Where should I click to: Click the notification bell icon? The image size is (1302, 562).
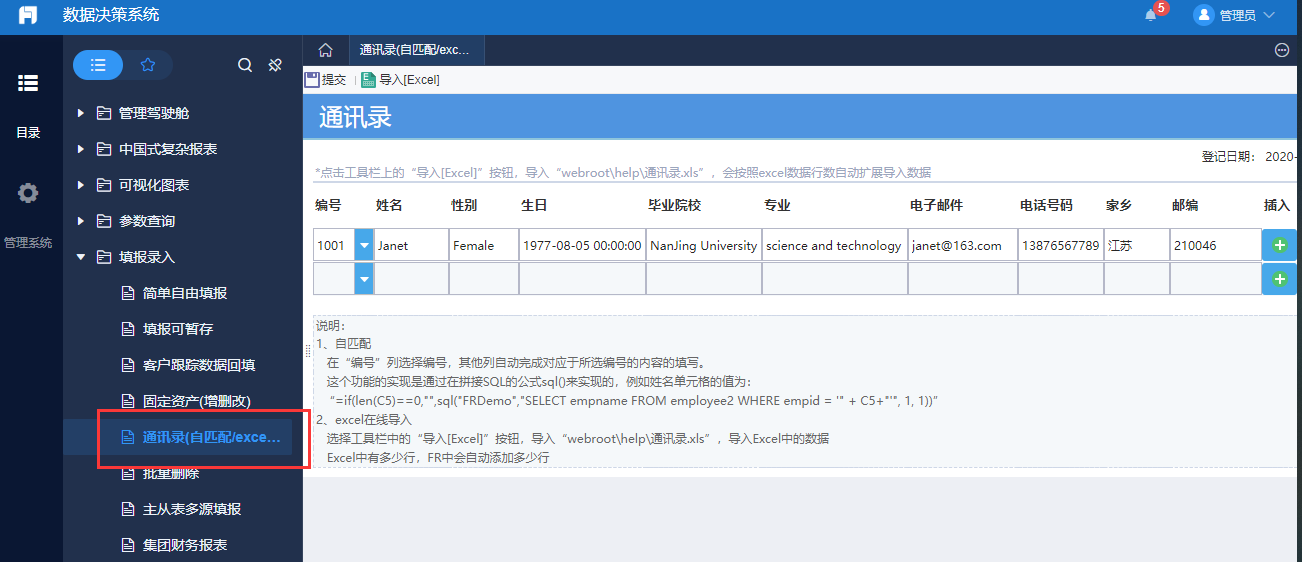click(x=1151, y=15)
